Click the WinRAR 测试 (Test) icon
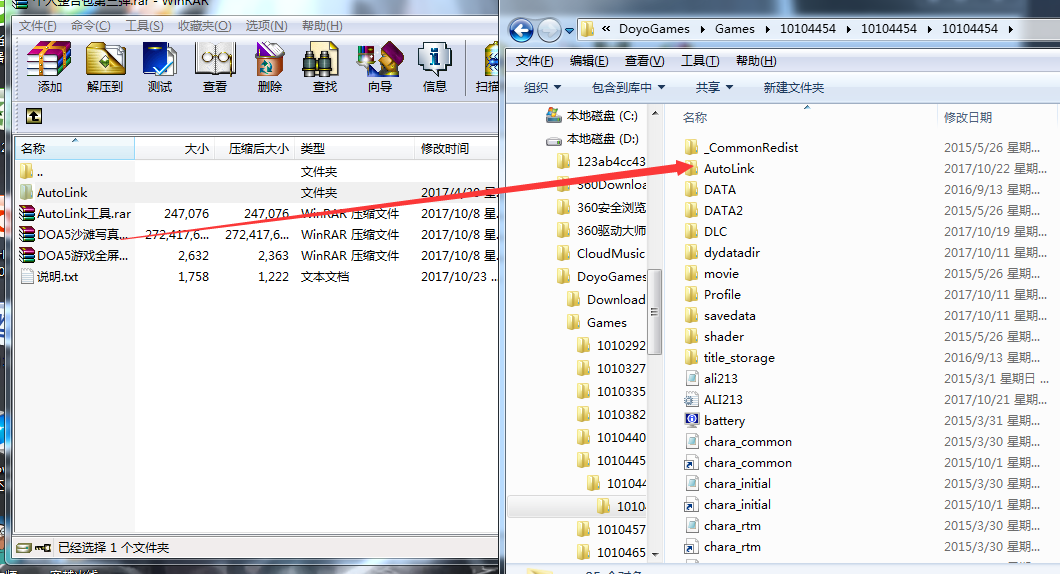 [160, 68]
